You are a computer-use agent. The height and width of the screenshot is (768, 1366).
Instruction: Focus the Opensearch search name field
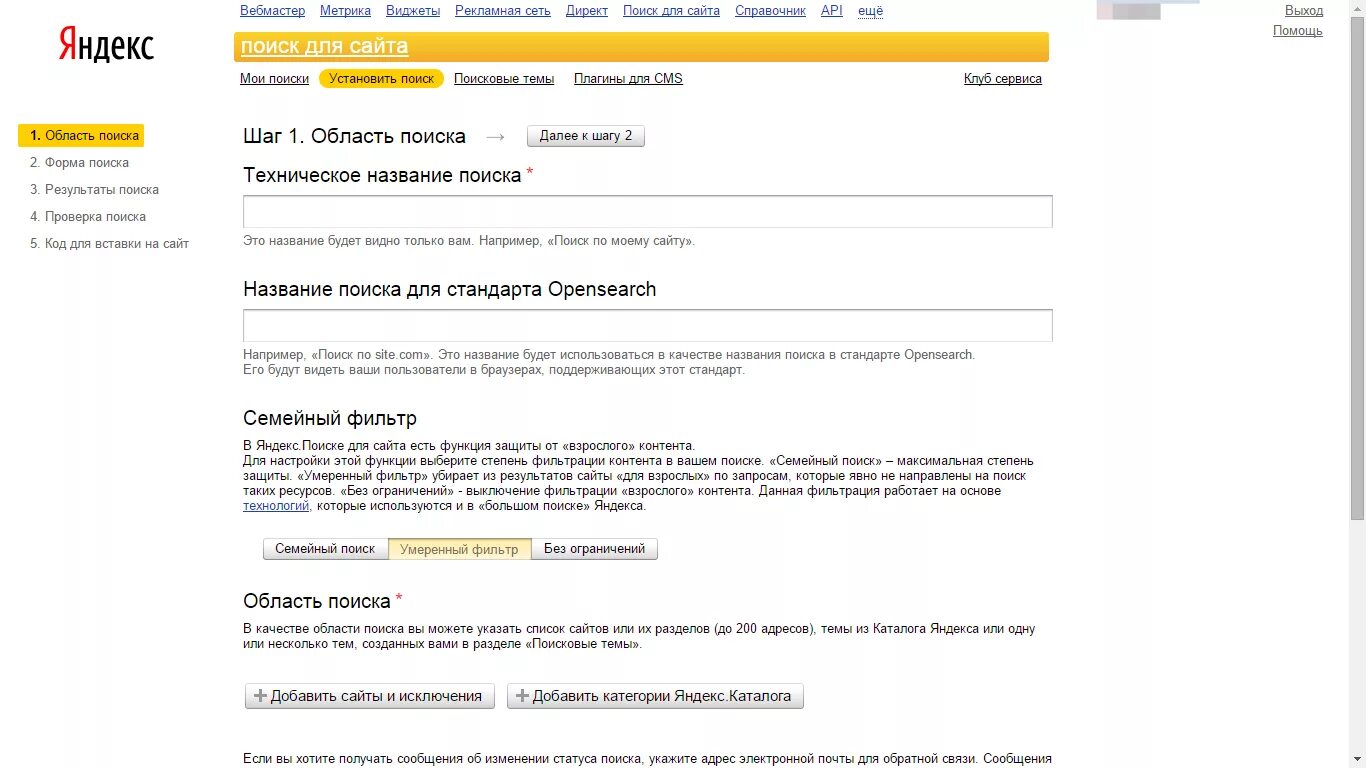(648, 326)
